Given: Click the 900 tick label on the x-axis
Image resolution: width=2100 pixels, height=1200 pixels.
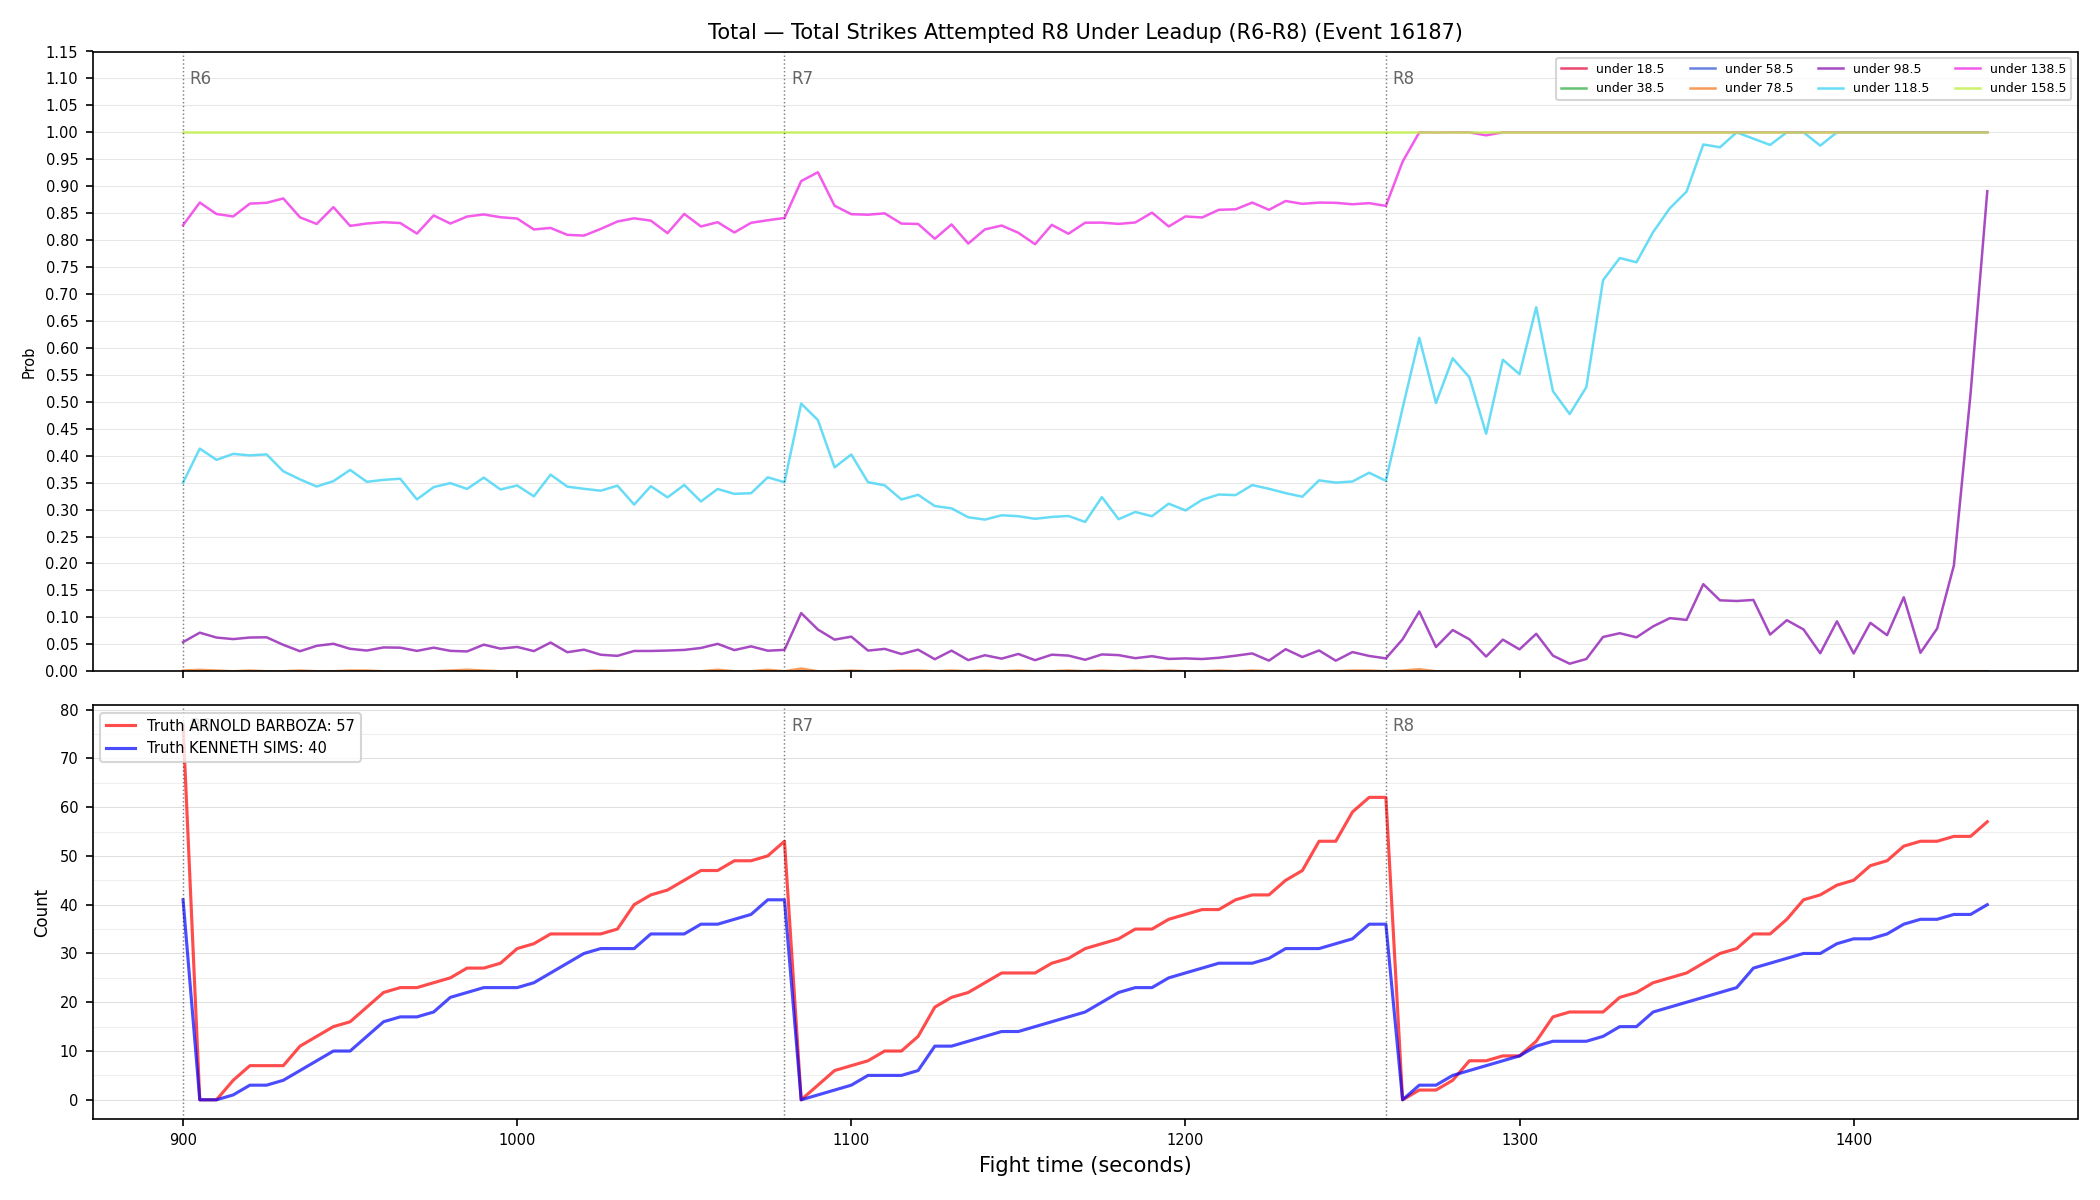Looking at the screenshot, I should [183, 1138].
